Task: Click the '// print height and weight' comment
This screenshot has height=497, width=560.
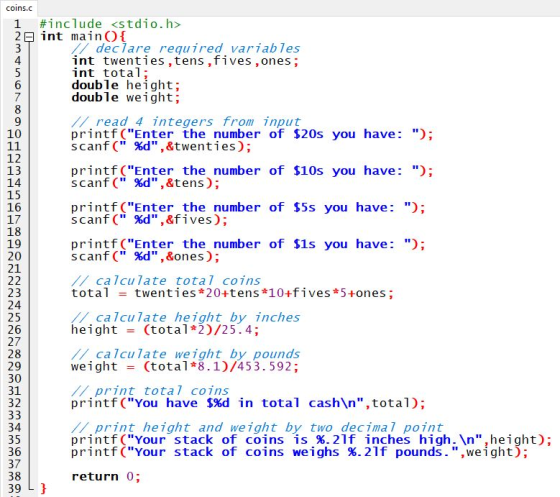Action: coord(257,427)
